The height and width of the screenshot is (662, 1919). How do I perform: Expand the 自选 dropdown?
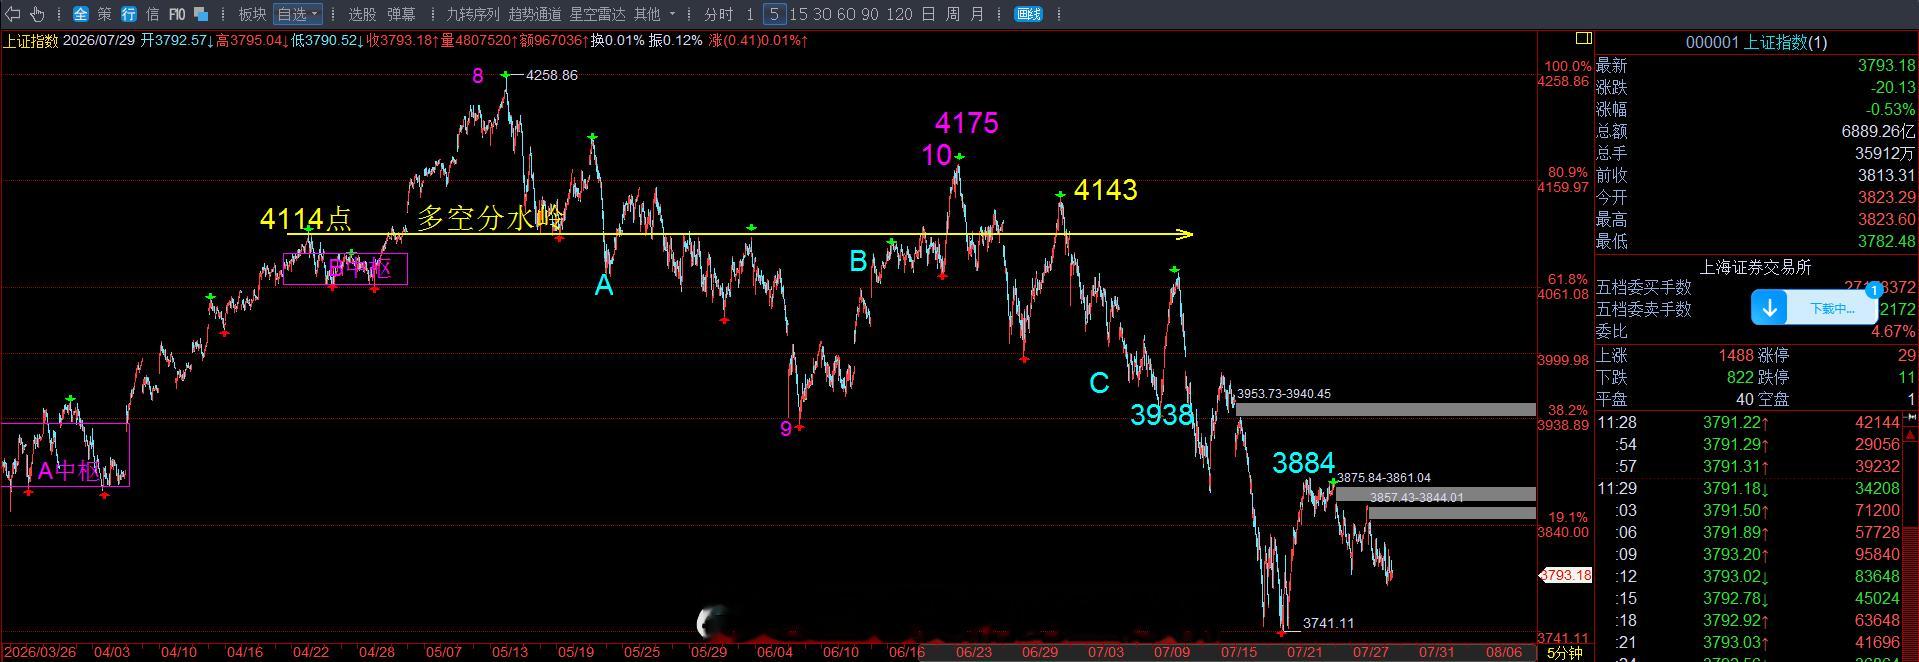(x=297, y=14)
